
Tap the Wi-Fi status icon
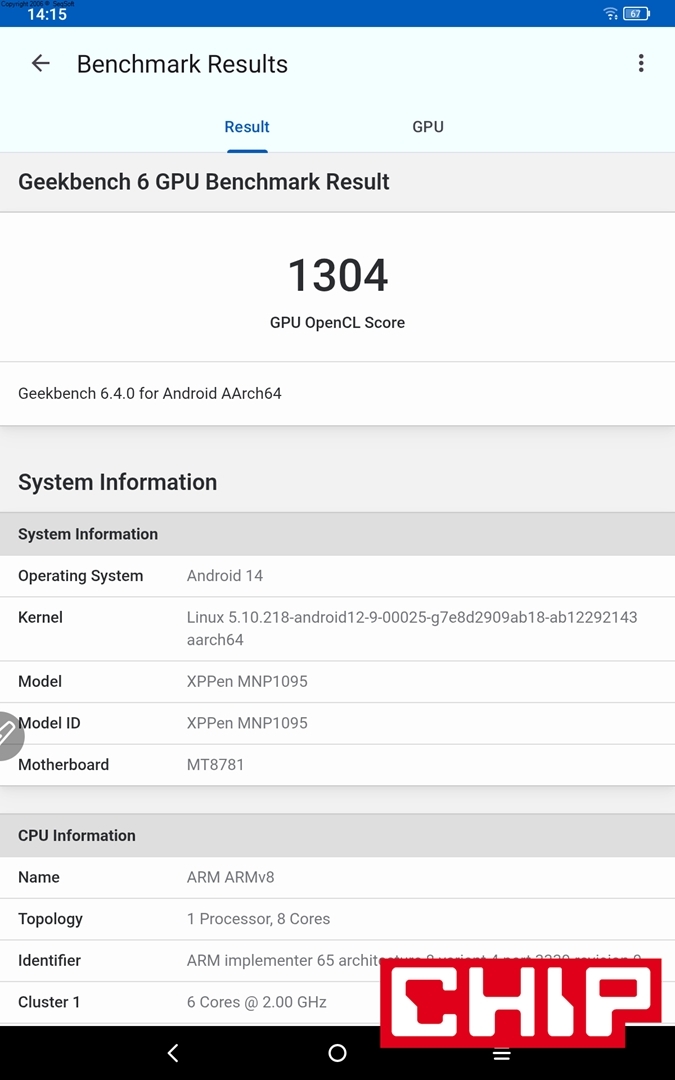click(x=610, y=14)
